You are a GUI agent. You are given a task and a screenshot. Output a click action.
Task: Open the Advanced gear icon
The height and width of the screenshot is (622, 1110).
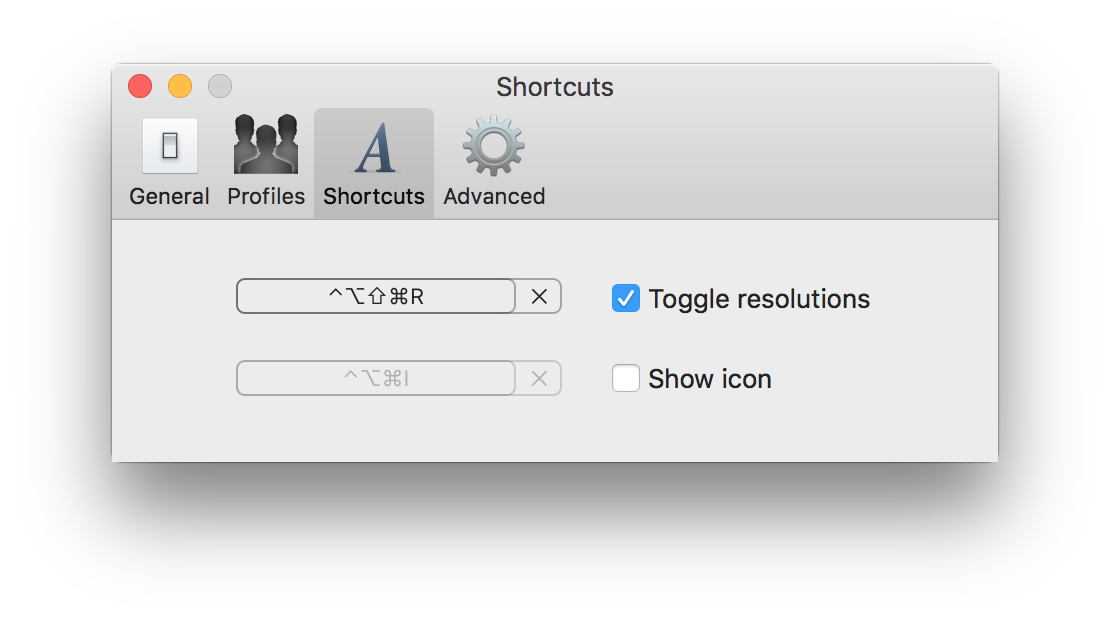click(493, 146)
